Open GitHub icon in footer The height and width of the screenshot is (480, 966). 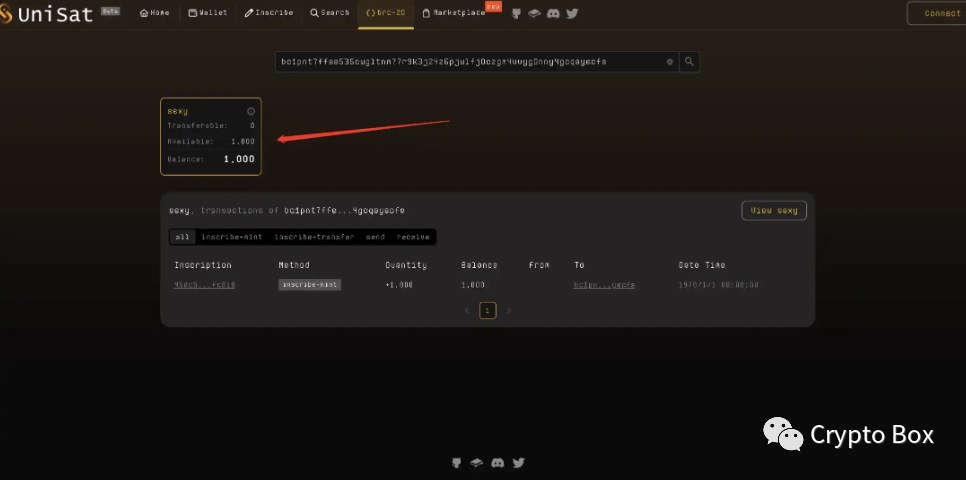[457, 463]
